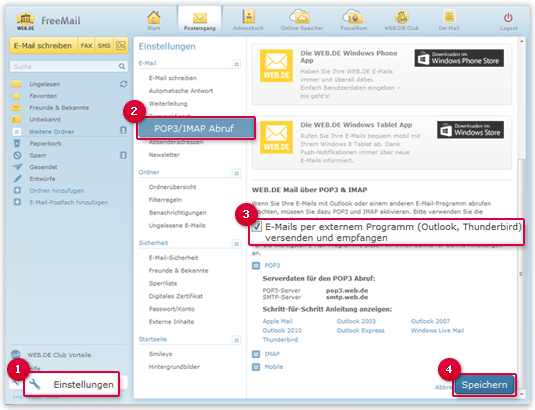Toggle the external program send/receive checkbox
Screen dimensions: 535x410
257,227
